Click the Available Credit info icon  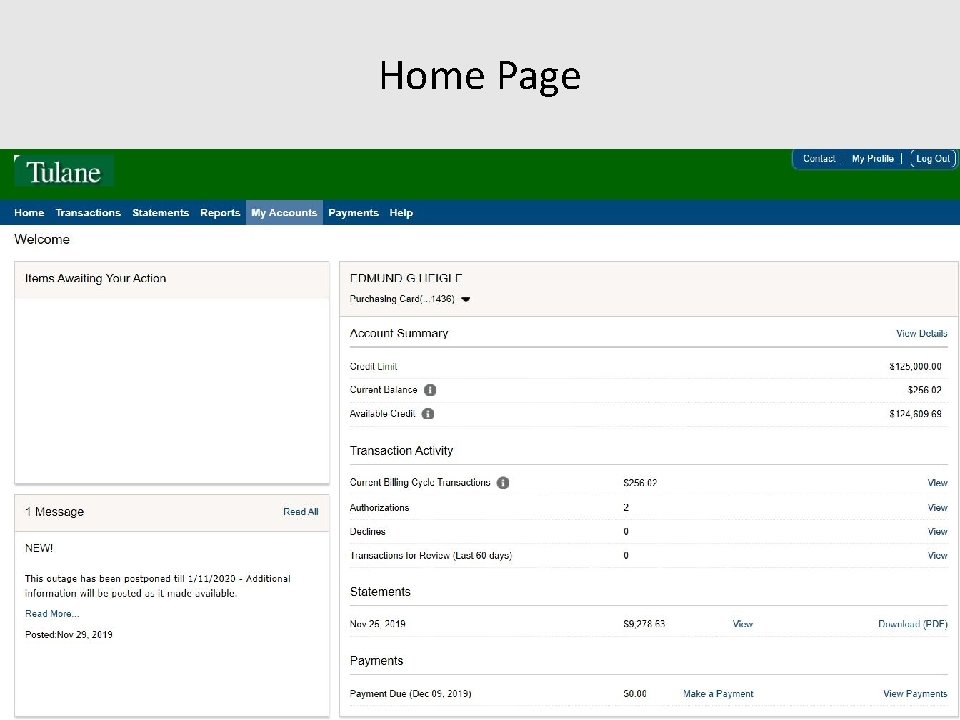[x=428, y=413]
